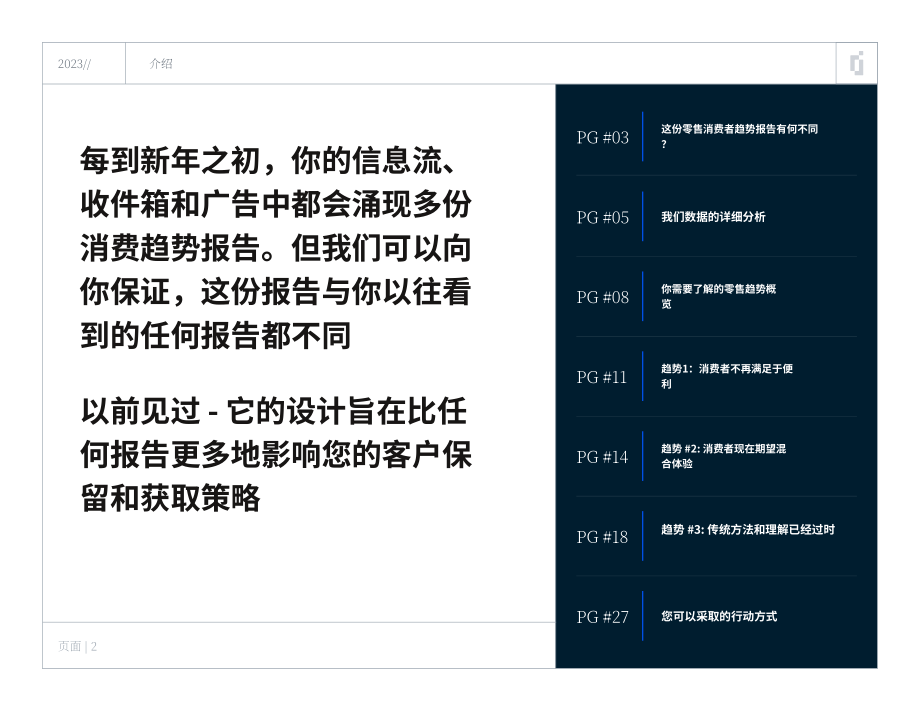Open '这份零售消费者趋势报告有何不同' entry
Image resolution: width=920 pixels, height=711 pixels.
[x=739, y=136]
